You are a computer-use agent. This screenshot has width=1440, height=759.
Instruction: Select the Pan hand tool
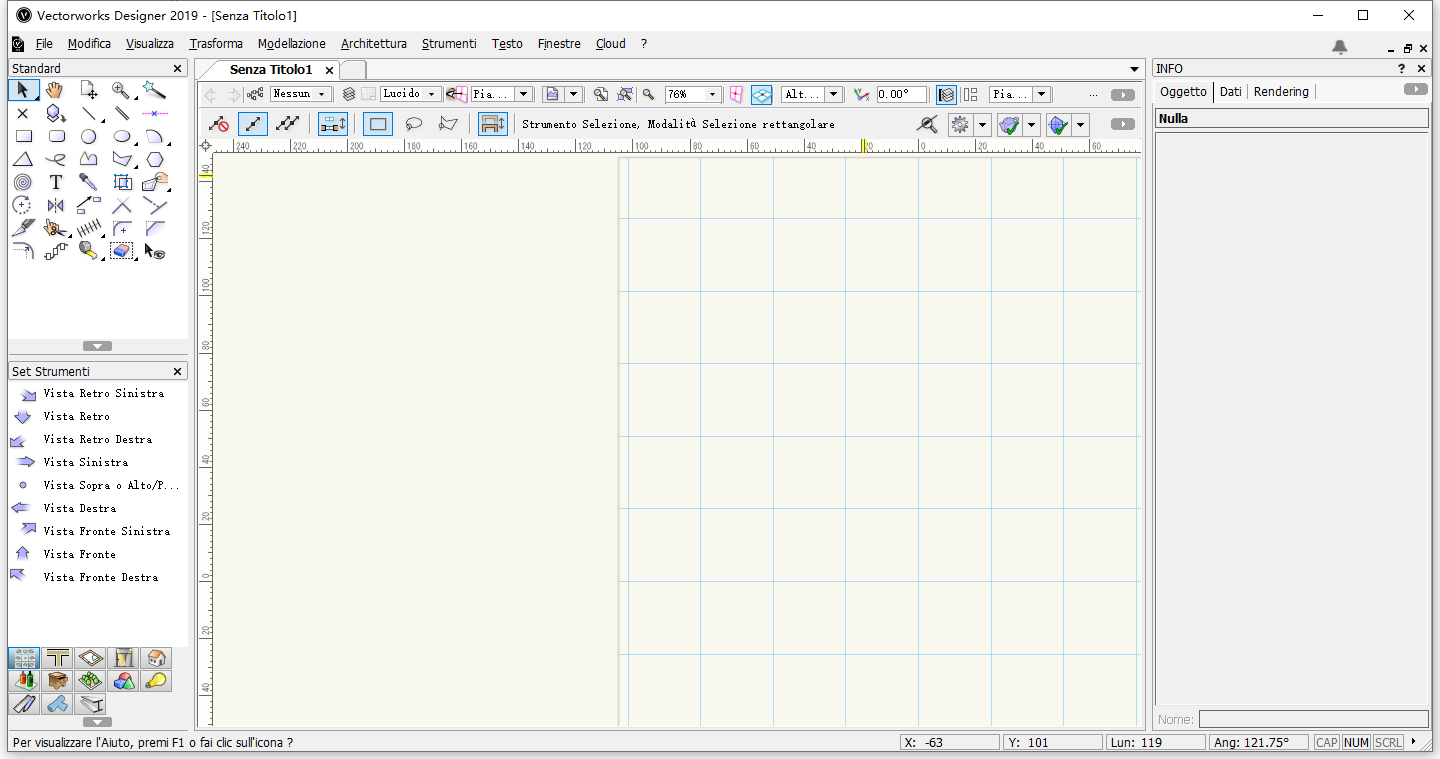pyautogui.click(x=56, y=91)
